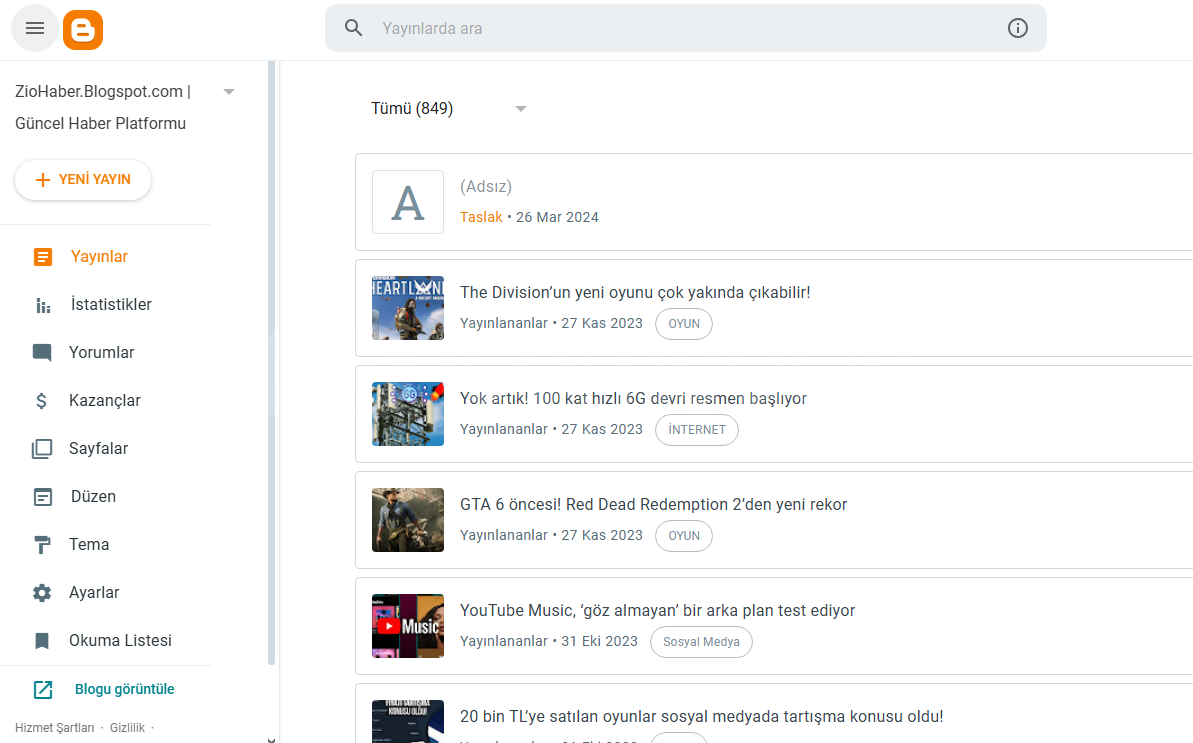1193x743 pixels.
Task: Expand the blog selector dropdown arrow
Action: pos(228,92)
